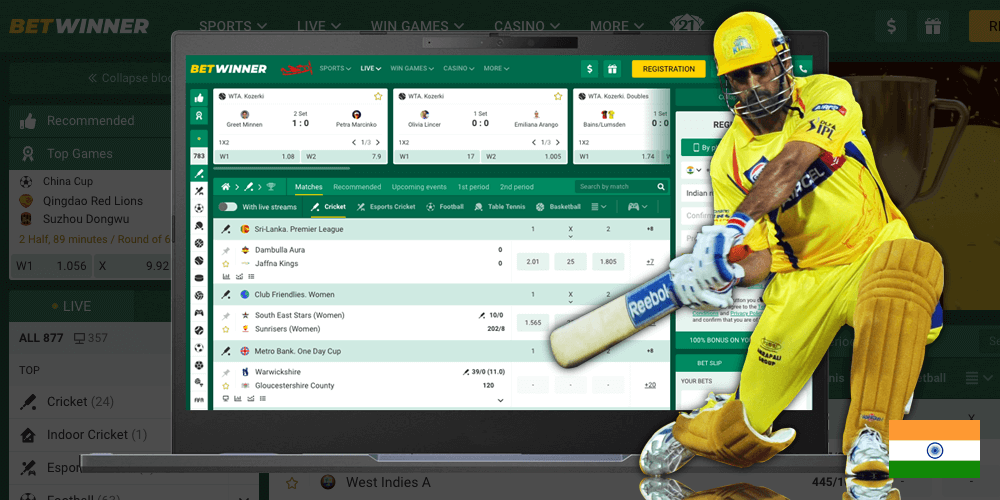Pick W2 7.9 on the Greet Minnen card

342,156
